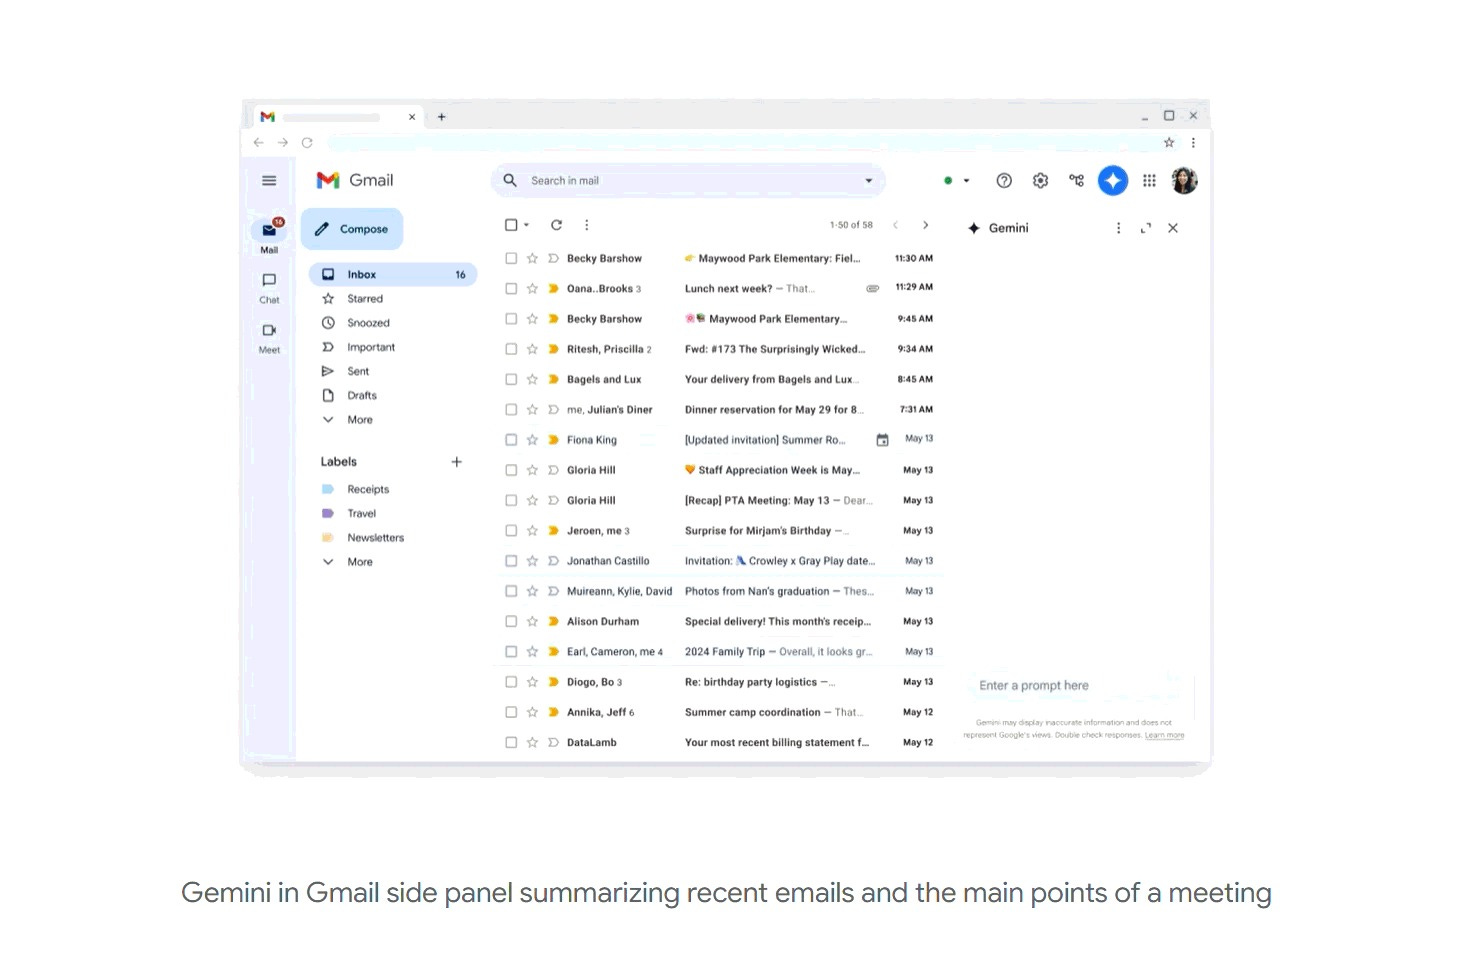1472x978 pixels.
Task: Expand the Gemini panel
Action: [x=1146, y=228]
